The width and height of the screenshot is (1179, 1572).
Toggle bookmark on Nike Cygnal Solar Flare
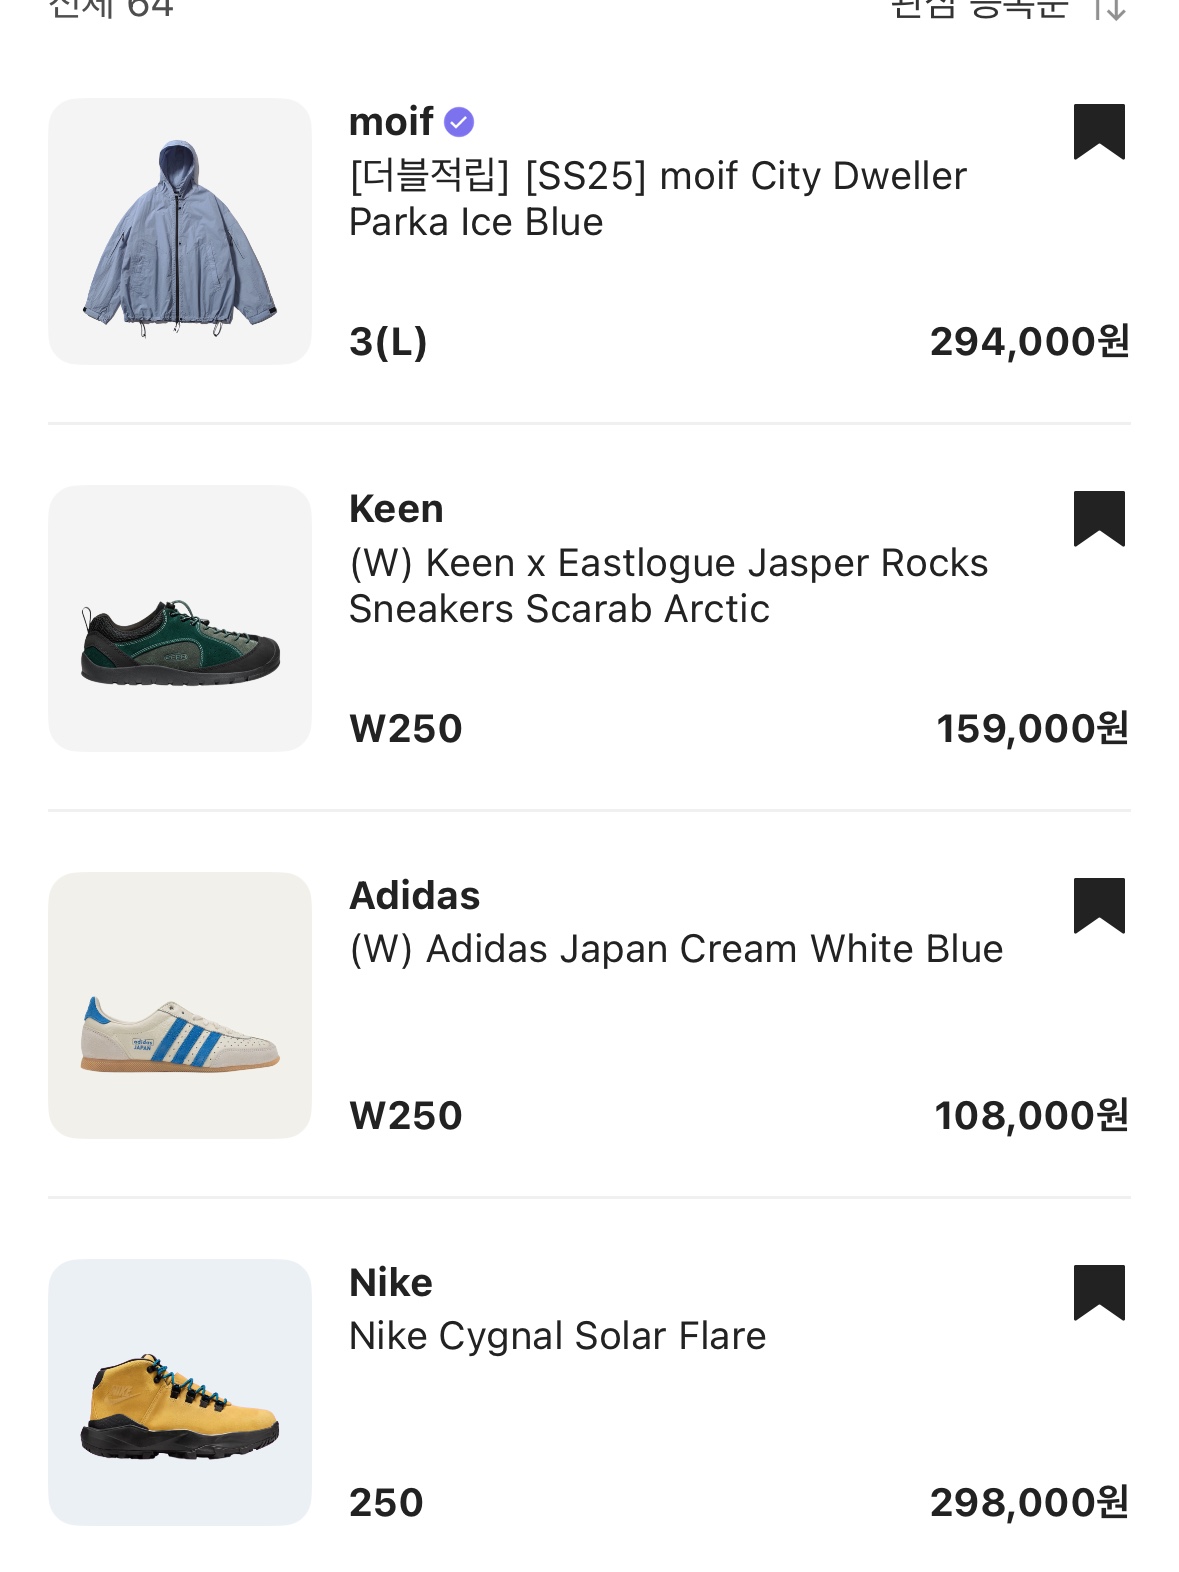click(1099, 1293)
